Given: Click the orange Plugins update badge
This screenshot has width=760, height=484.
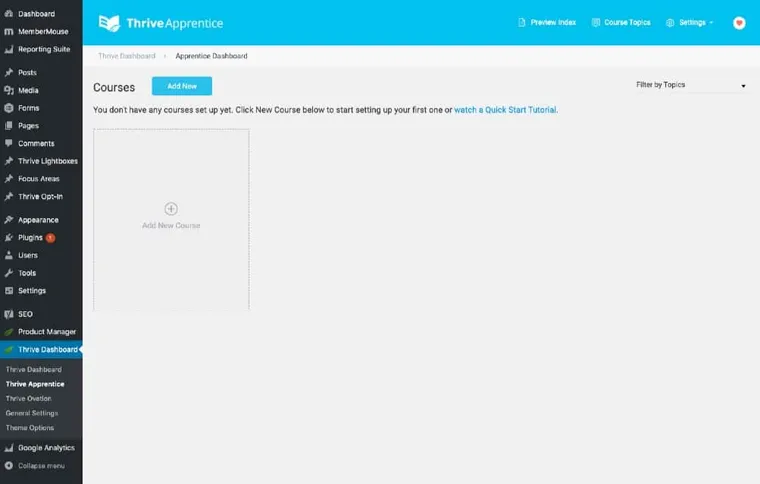Looking at the screenshot, I should click(x=50, y=238).
